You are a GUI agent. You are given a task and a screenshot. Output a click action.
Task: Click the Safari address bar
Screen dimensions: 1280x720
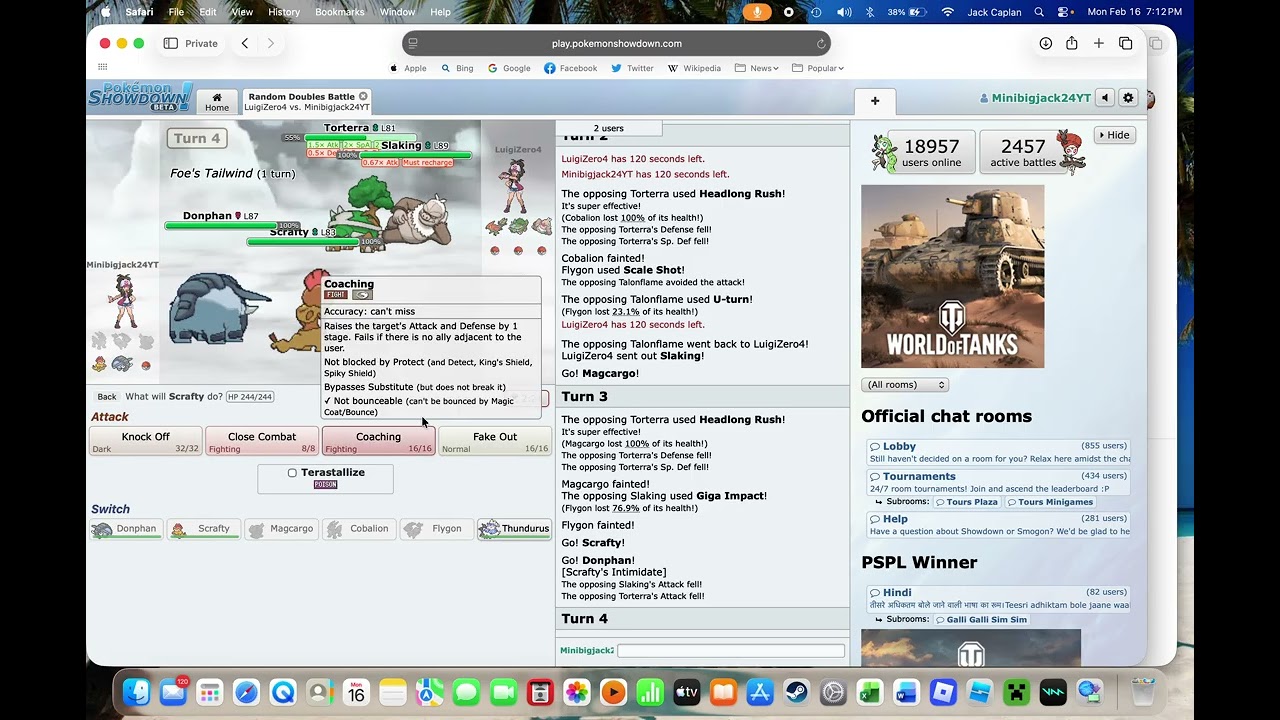pos(616,43)
